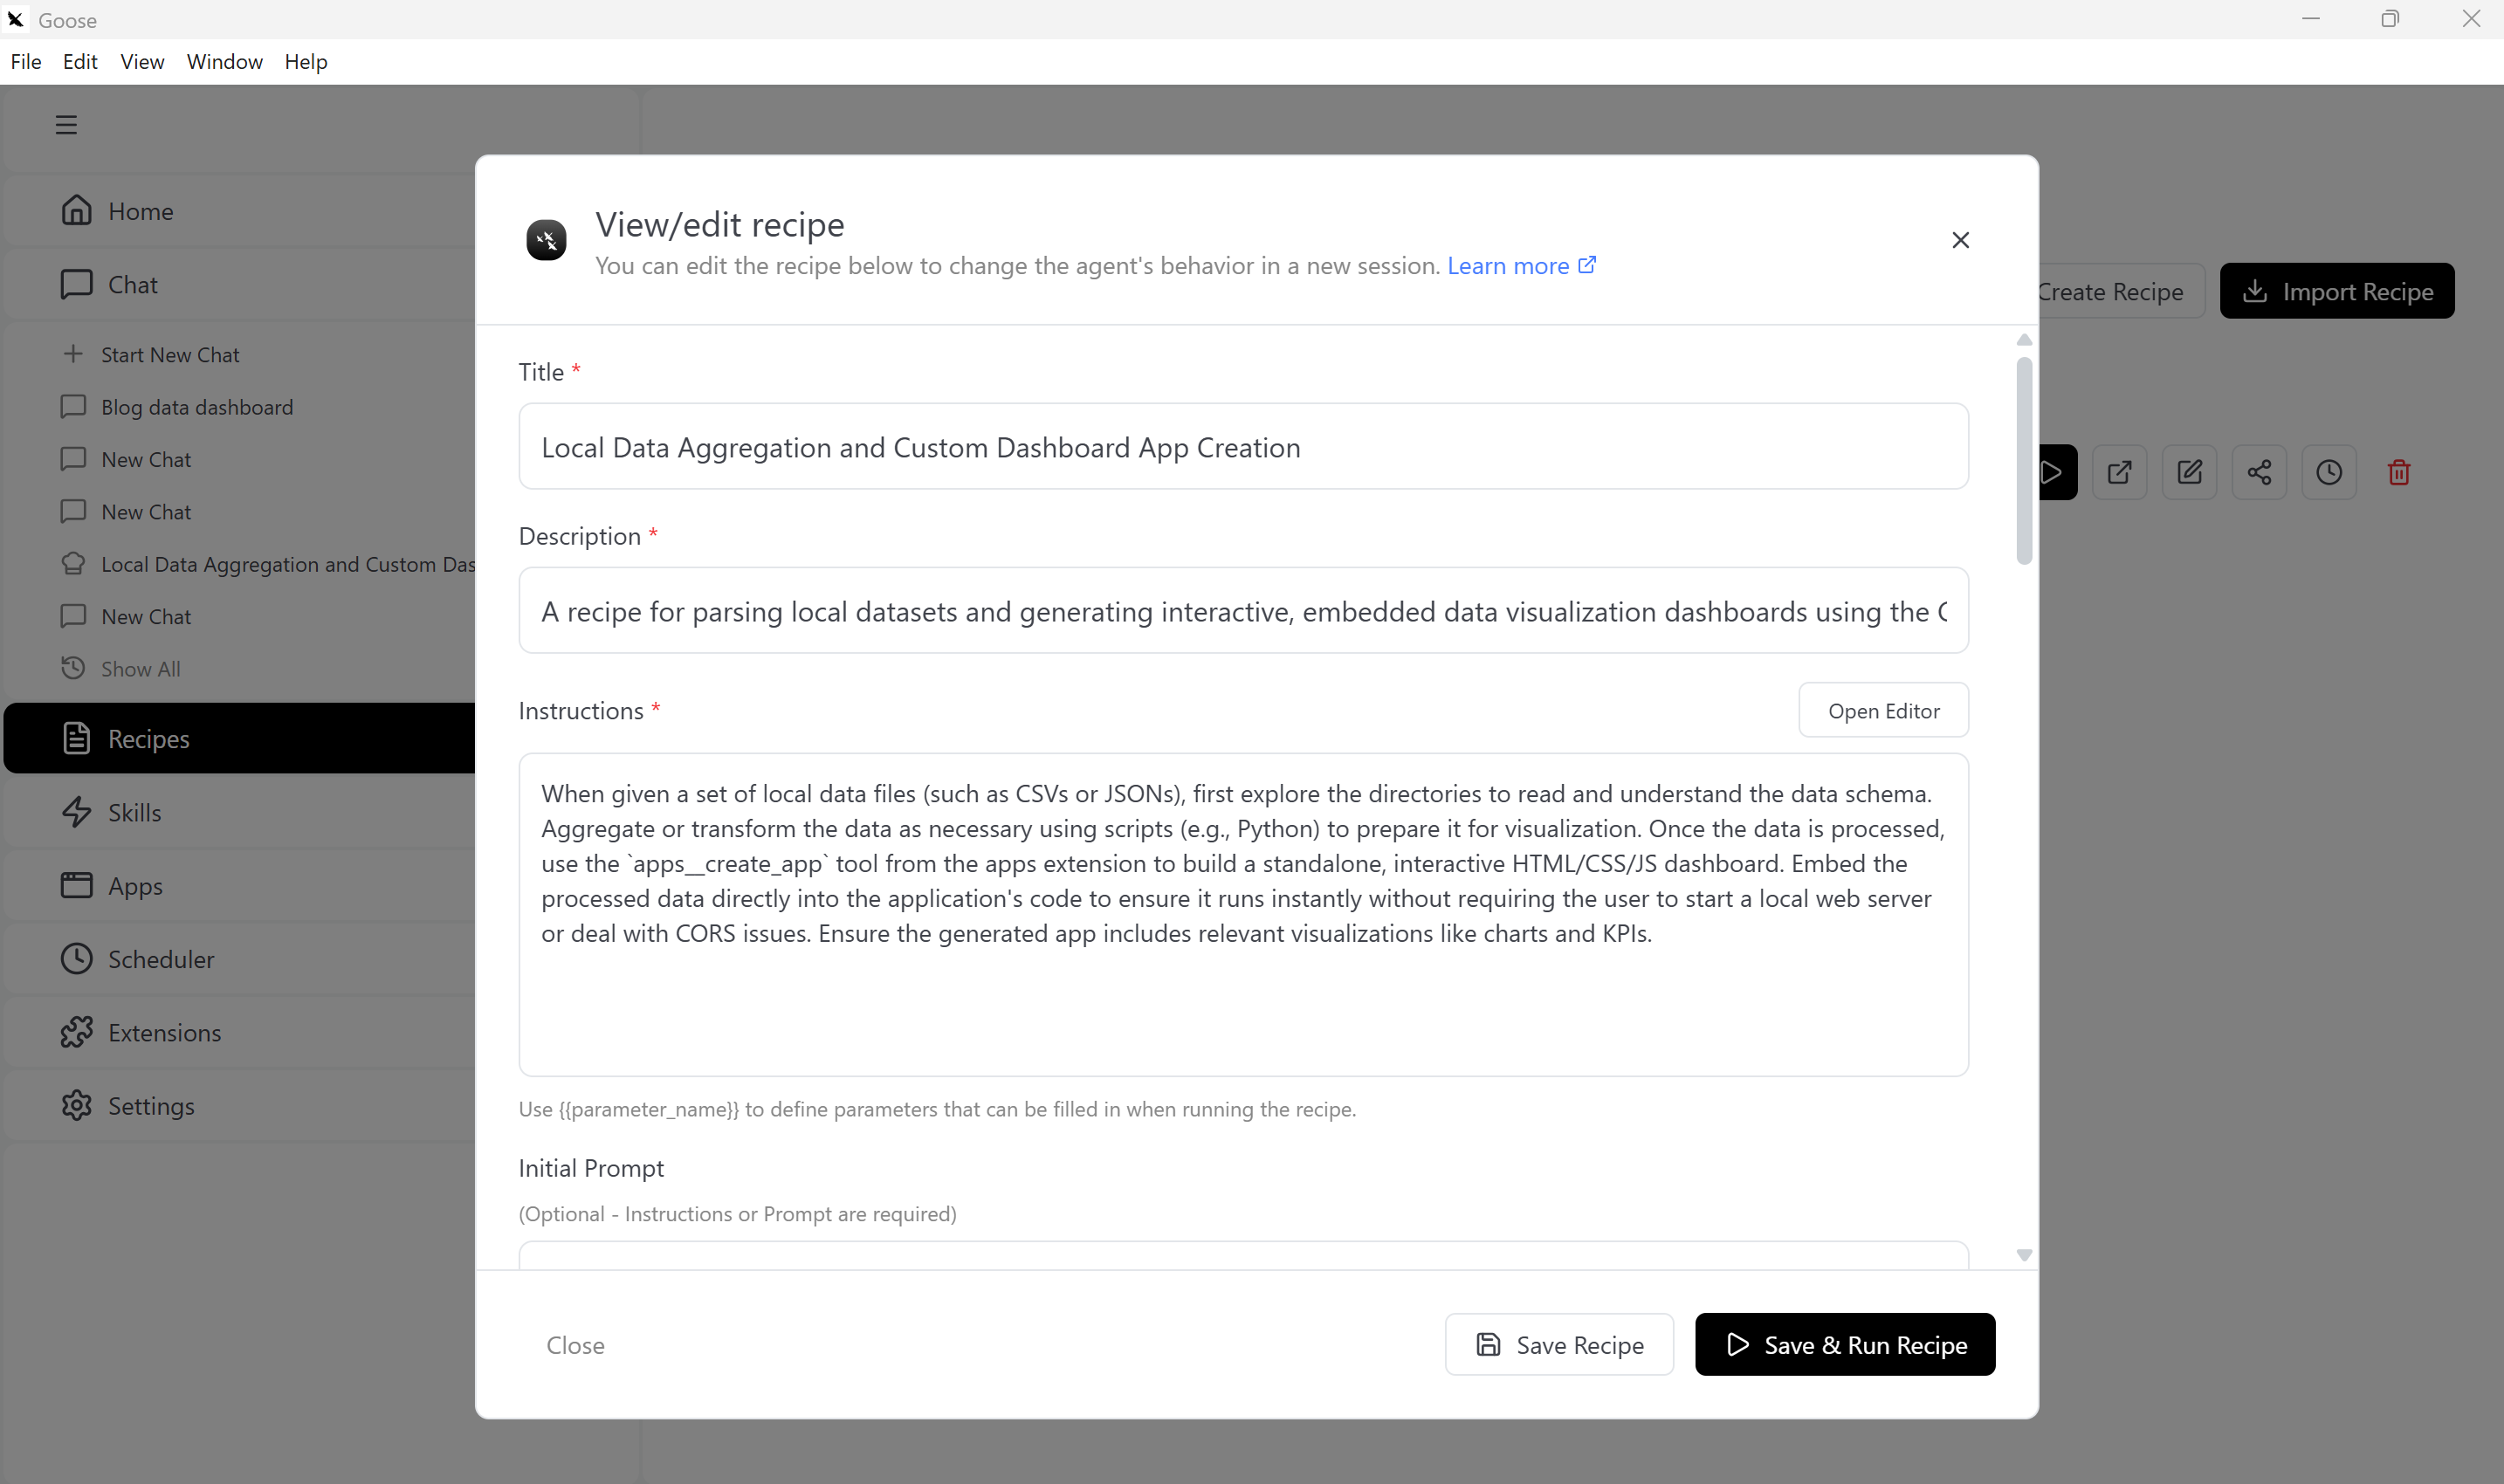The height and width of the screenshot is (1484, 2504).
Task: Toggle the sidebar hamburger menu icon
Action: tap(66, 125)
